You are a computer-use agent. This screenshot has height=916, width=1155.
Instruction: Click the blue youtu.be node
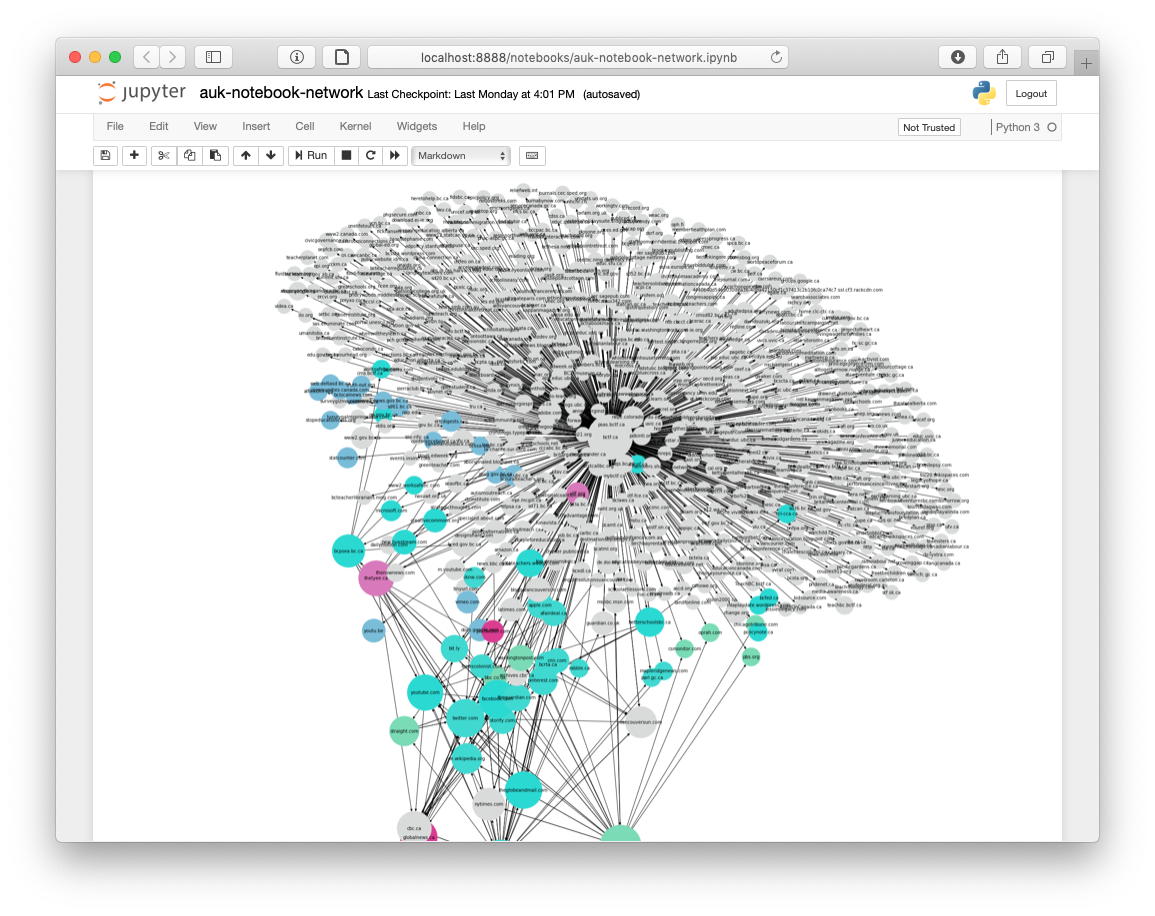pyautogui.click(x=373, y=630)
